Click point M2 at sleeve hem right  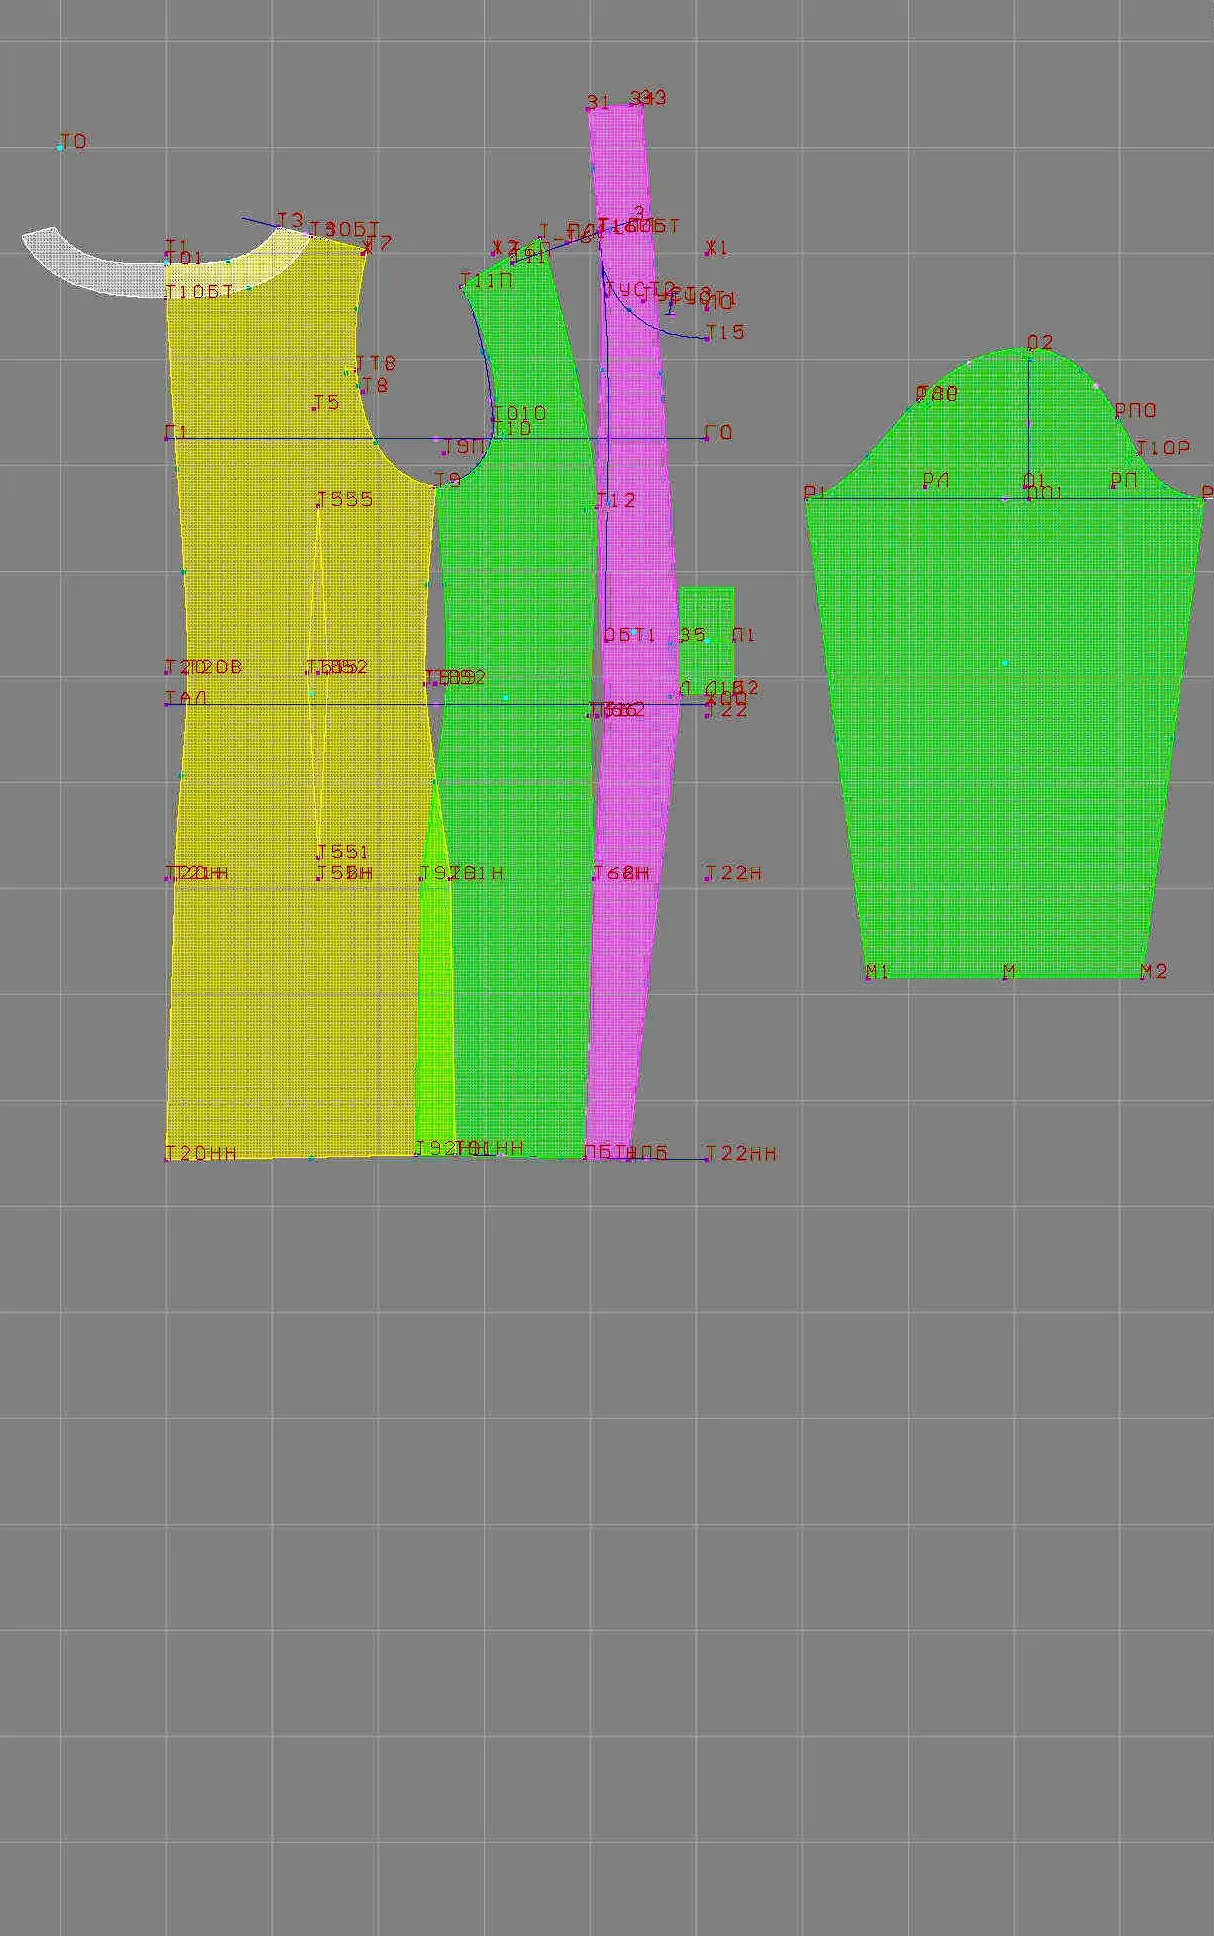pos(1143,977)
